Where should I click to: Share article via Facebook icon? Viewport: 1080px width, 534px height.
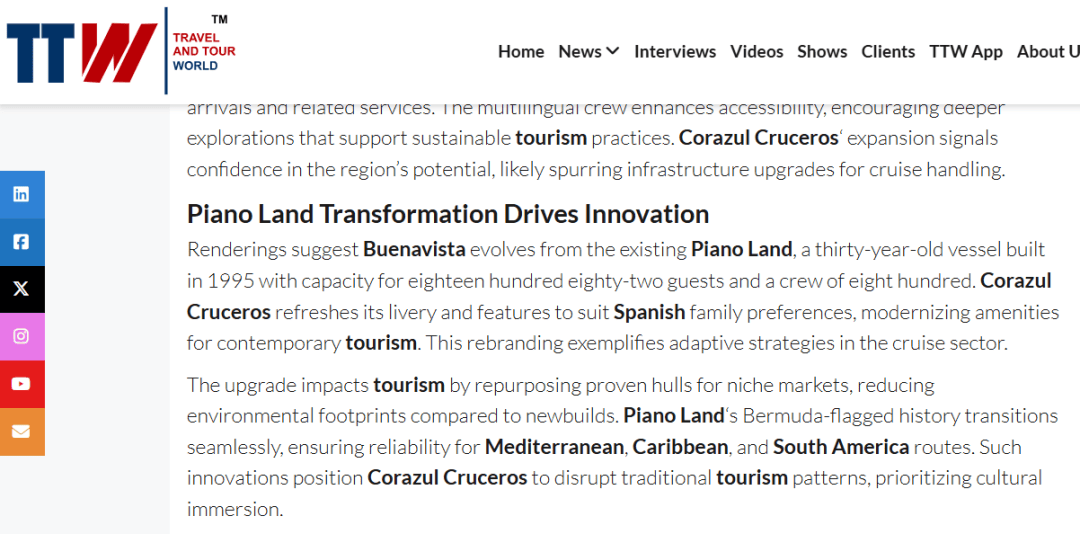[x=21, y=241]
